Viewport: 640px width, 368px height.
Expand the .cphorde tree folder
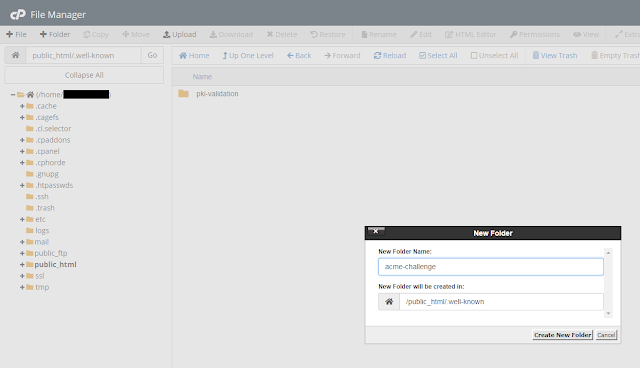click(x=22, y=163)
